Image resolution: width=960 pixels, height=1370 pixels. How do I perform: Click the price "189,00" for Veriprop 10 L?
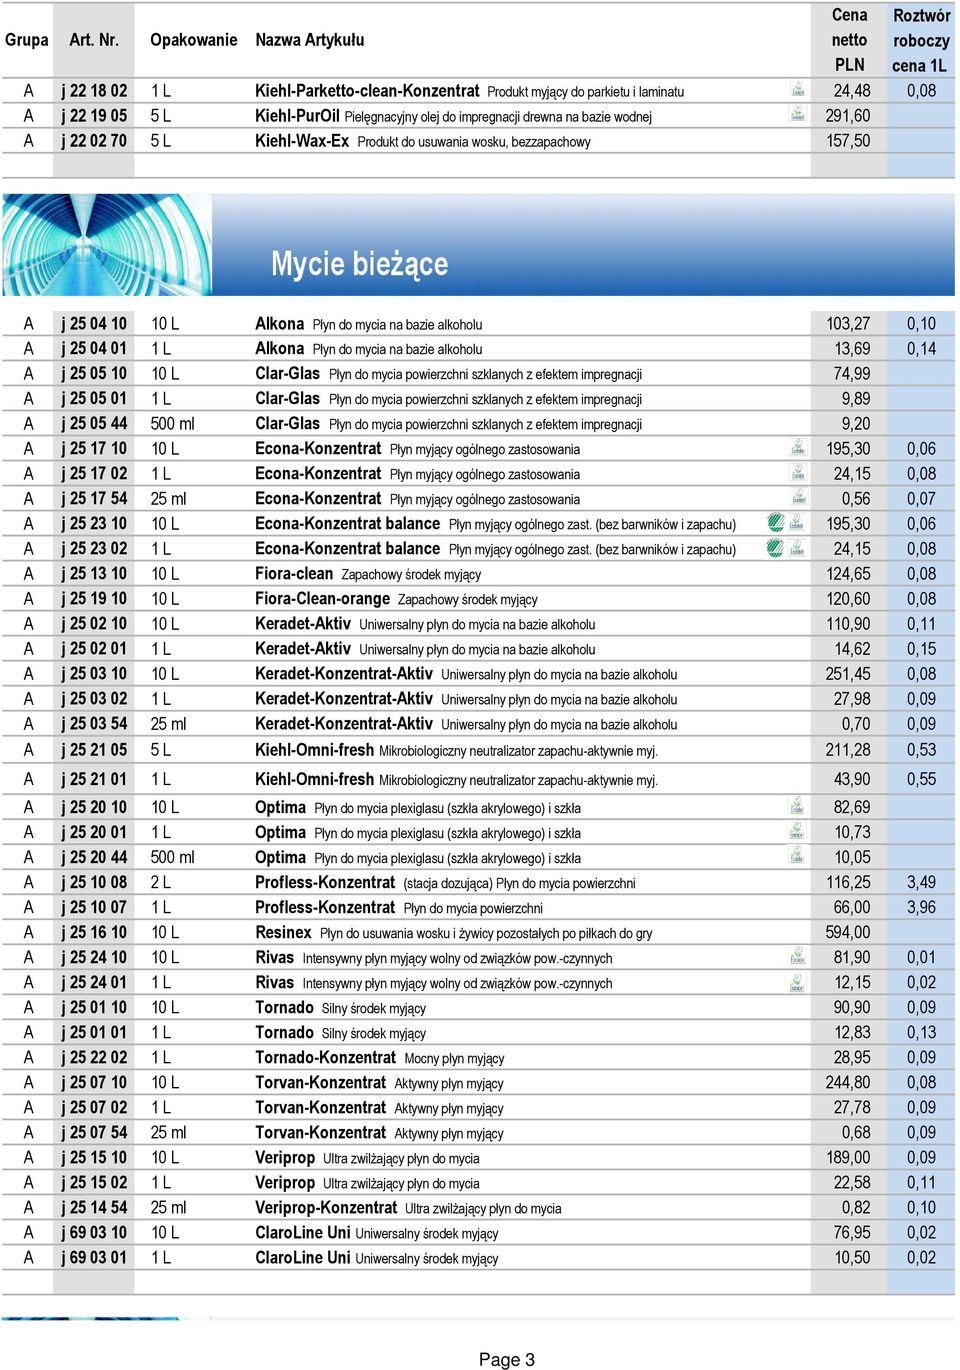tap(848, 1157)
